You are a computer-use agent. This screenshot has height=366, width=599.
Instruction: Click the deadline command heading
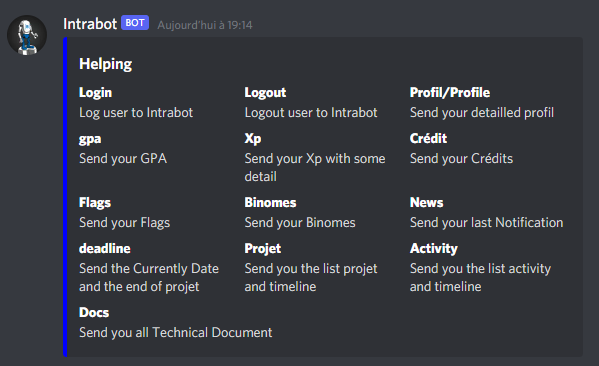pyautogui.click(x=105, y=248)
